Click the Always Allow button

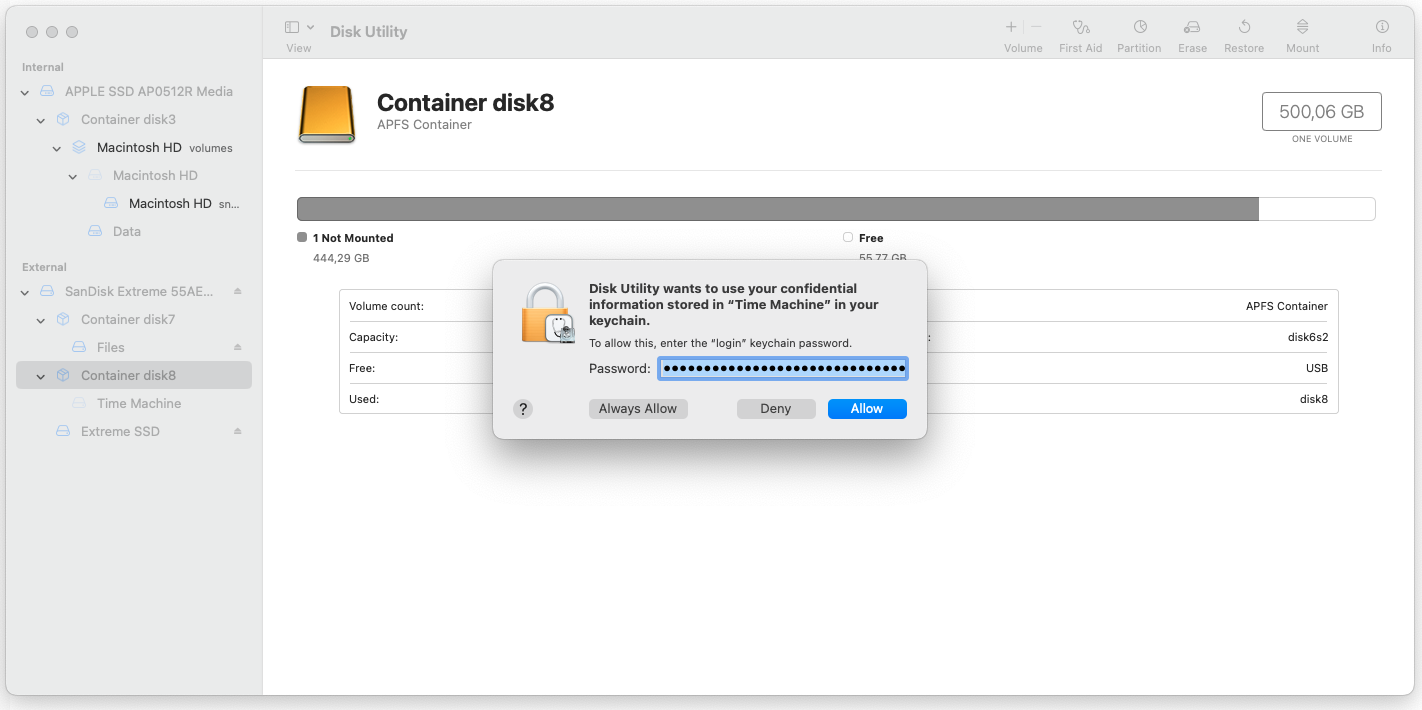[638, 409]
